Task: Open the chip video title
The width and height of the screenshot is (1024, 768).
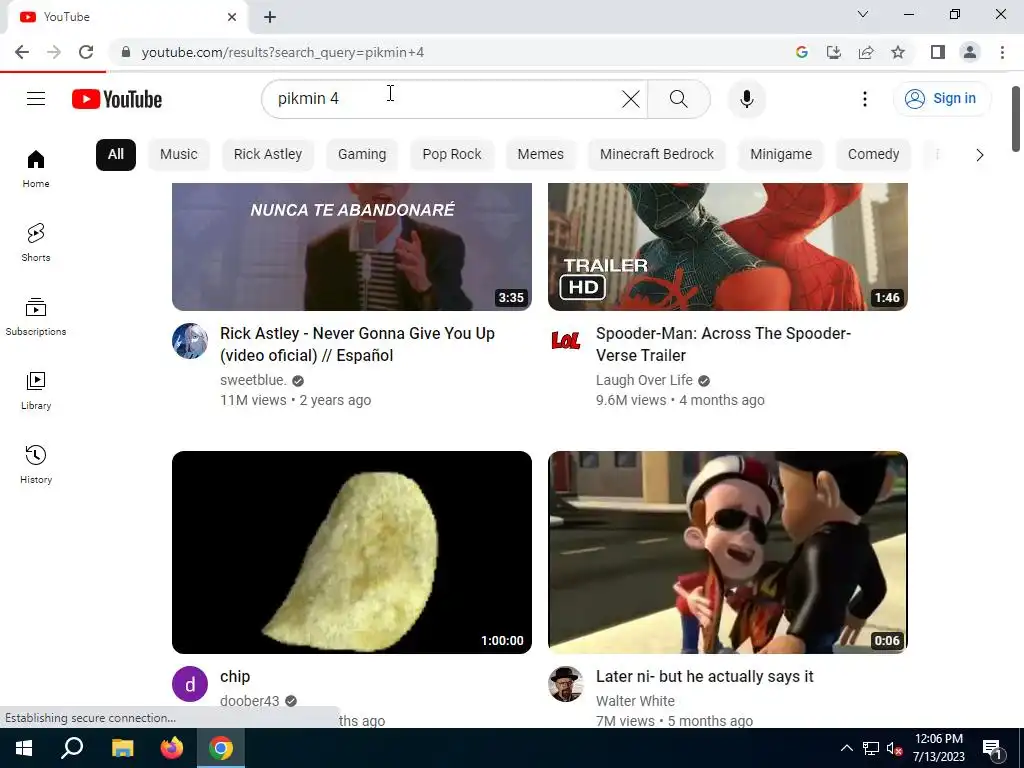Action: (x=235, y=677)
